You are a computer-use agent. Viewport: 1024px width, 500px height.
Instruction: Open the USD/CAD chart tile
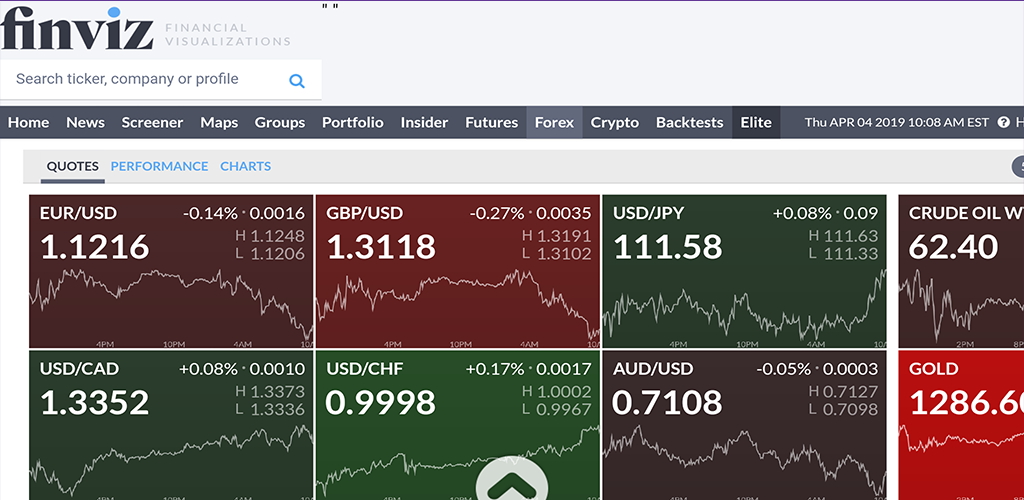coord(171,425)
